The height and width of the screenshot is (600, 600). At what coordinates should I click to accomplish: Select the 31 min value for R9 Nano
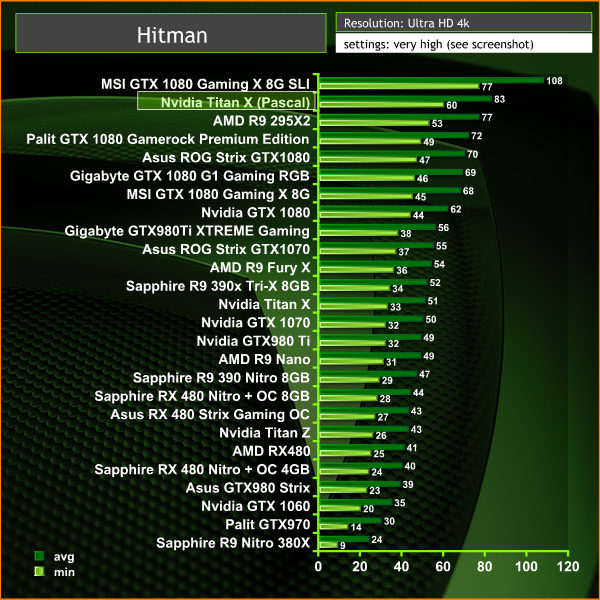point(391,362)
